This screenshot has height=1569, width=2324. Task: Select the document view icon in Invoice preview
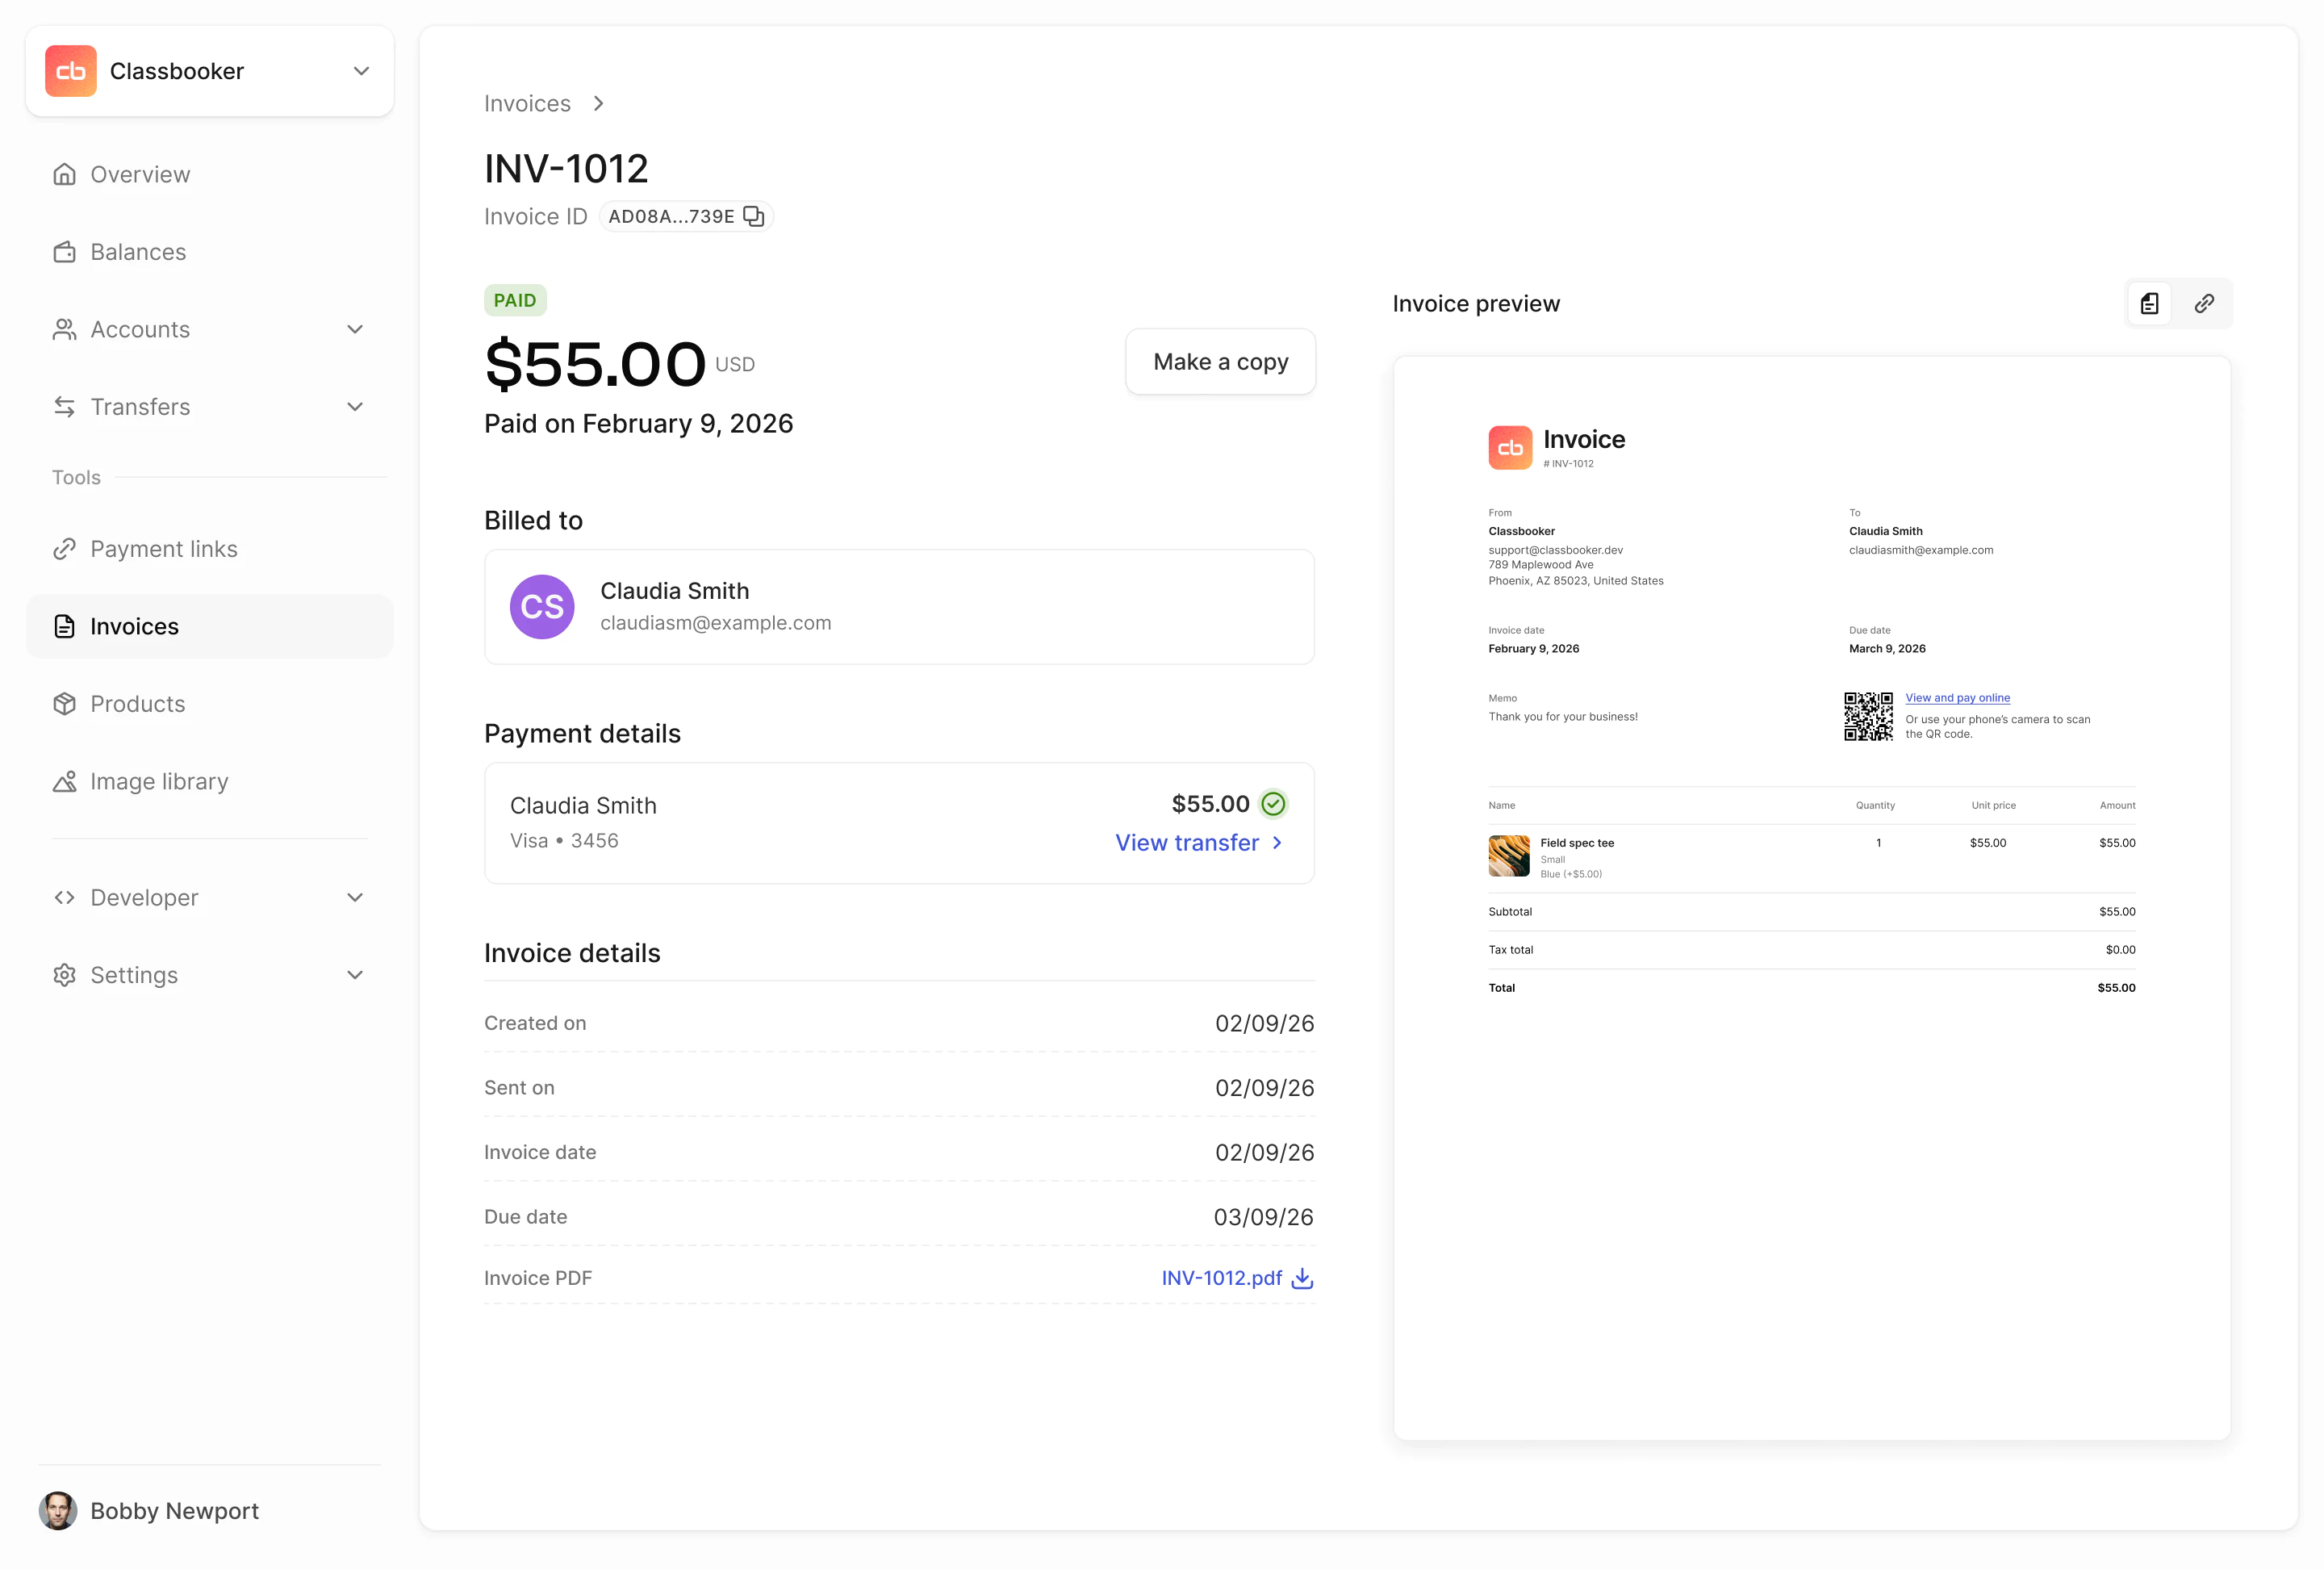coord(2149,304)
